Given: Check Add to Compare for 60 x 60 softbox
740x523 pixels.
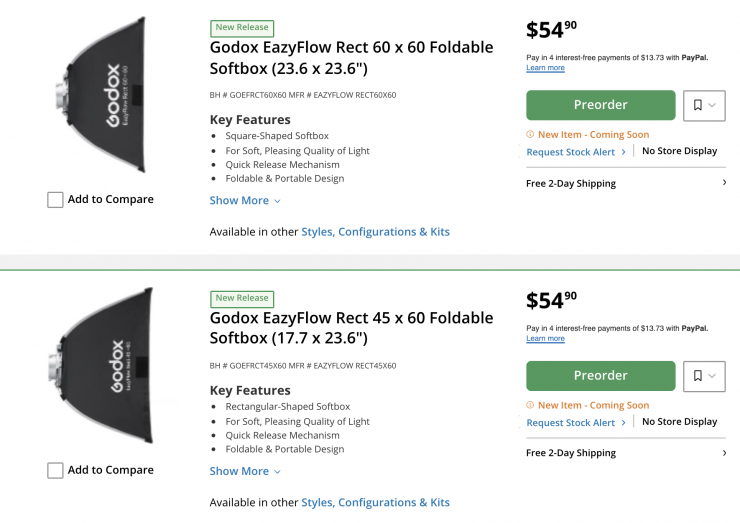Looking at the screenshot, I should (56, 200).
